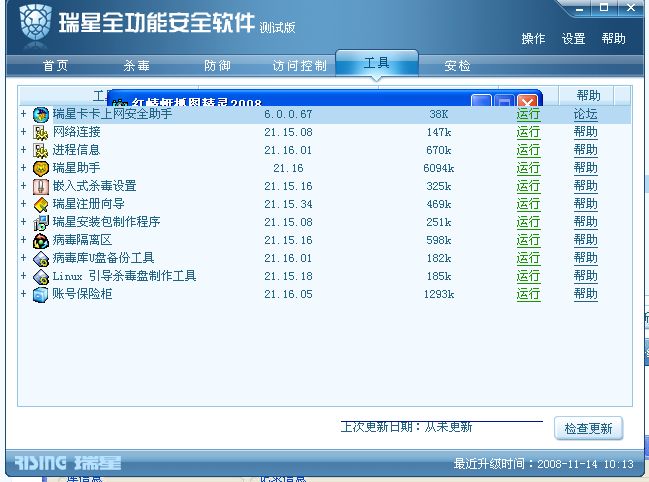The image size is (649, 482).
Task: Click the 检查更新 button
Action: [588, 428]
